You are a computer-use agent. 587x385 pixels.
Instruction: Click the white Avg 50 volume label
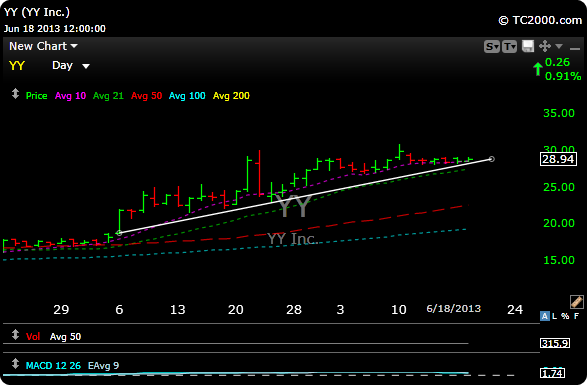click(x=66, y=337)
